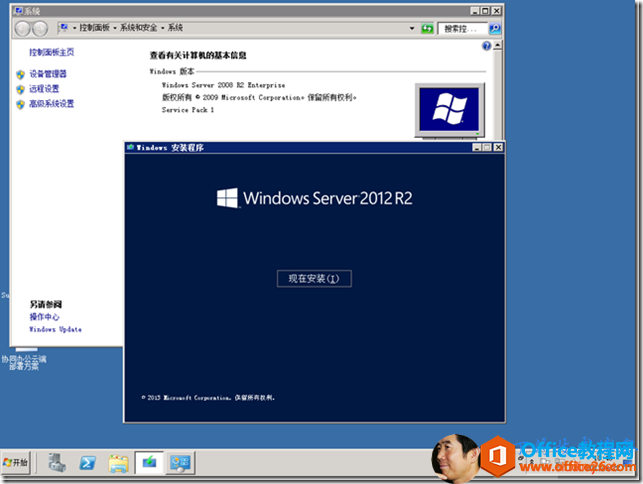The image size is (643, 484).
Task: Click the shield icon beside 设备管理器
Action: pyautogui.click(x=21, y=74)
